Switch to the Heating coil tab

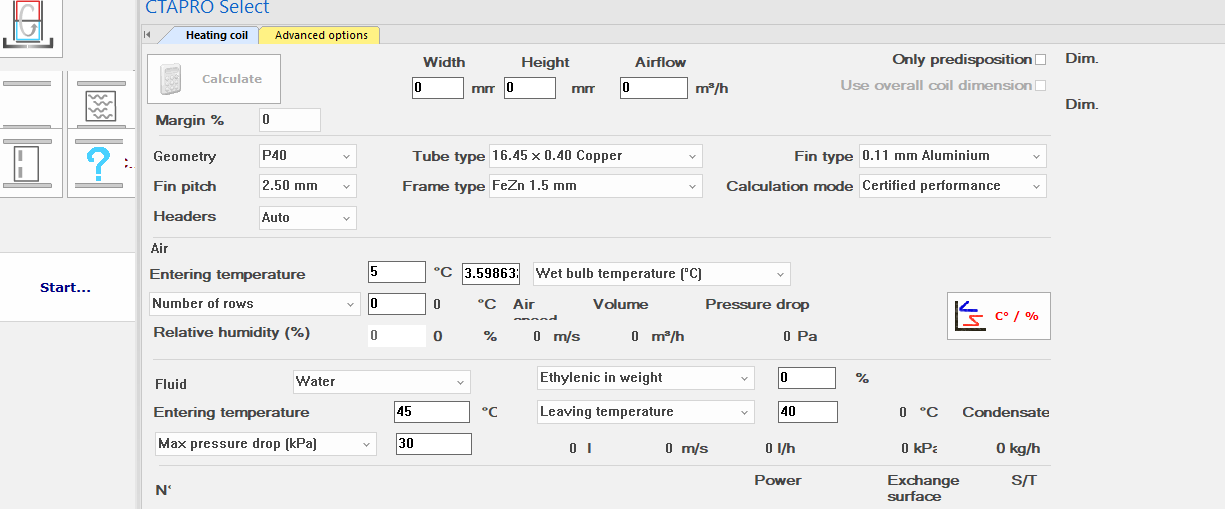point(217,35)
